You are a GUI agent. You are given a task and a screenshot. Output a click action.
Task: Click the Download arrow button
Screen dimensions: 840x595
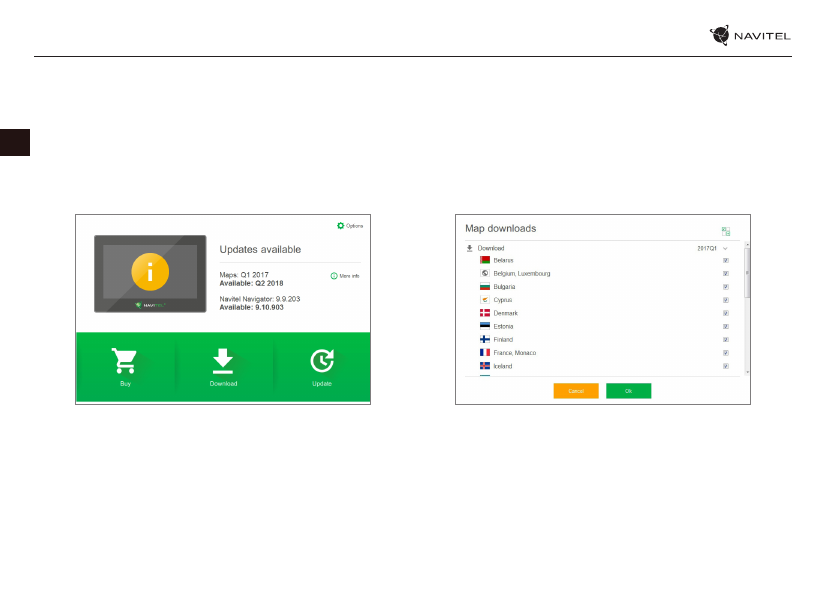coord(223,366)
